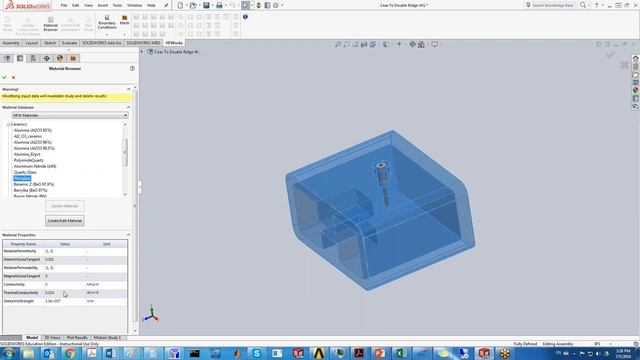Open Chrome from the taskbar
The image size is (640, 360).
(70, 353)
